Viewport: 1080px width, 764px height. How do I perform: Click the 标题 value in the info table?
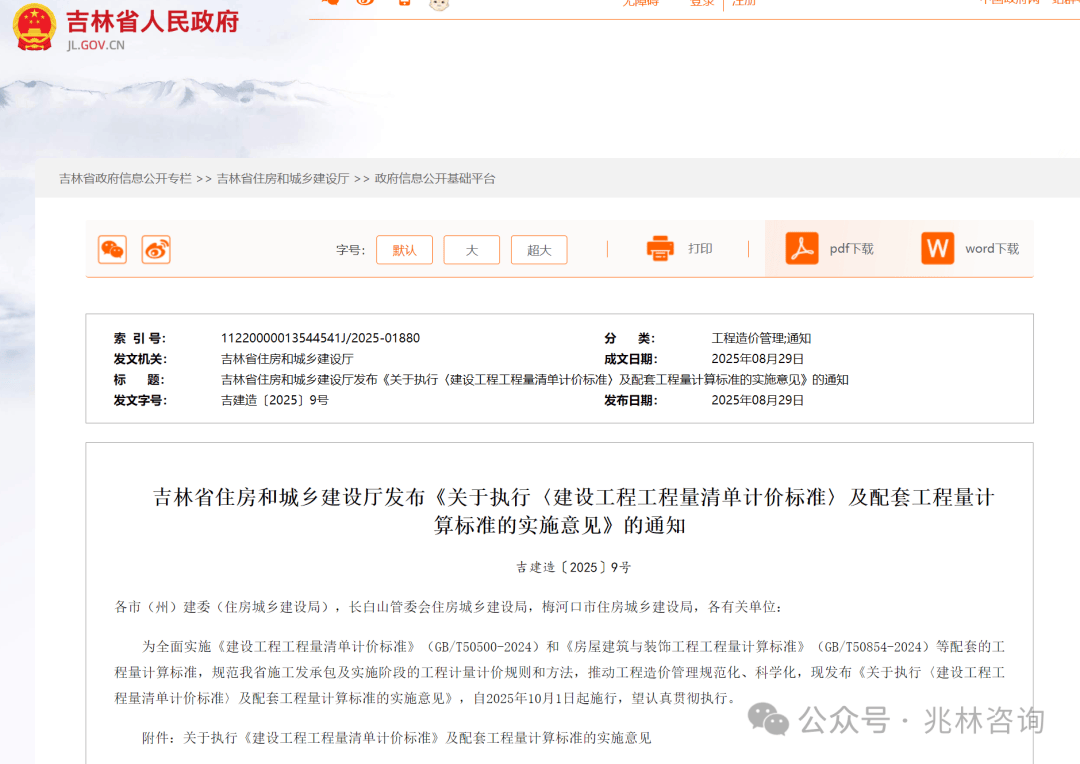(534, 380)
